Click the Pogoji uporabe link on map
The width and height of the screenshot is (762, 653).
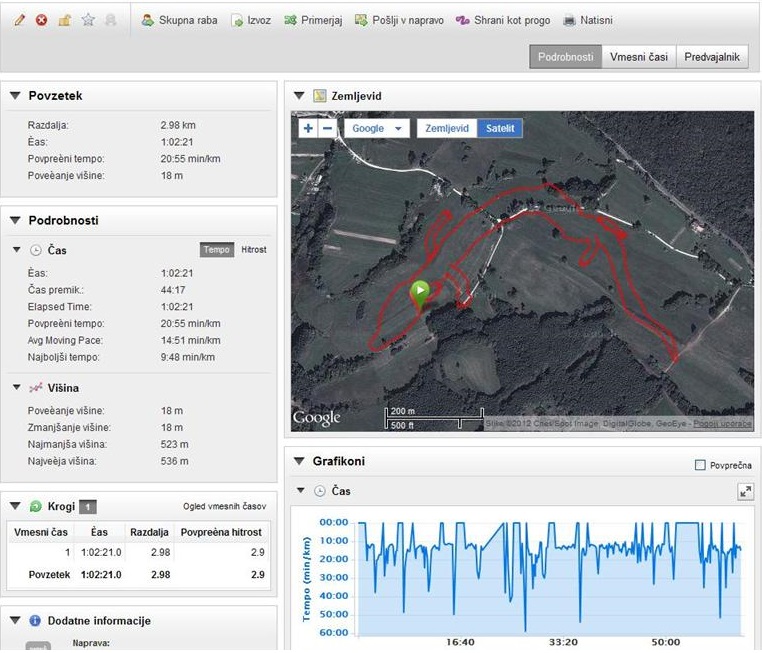[x=723, y=424]
